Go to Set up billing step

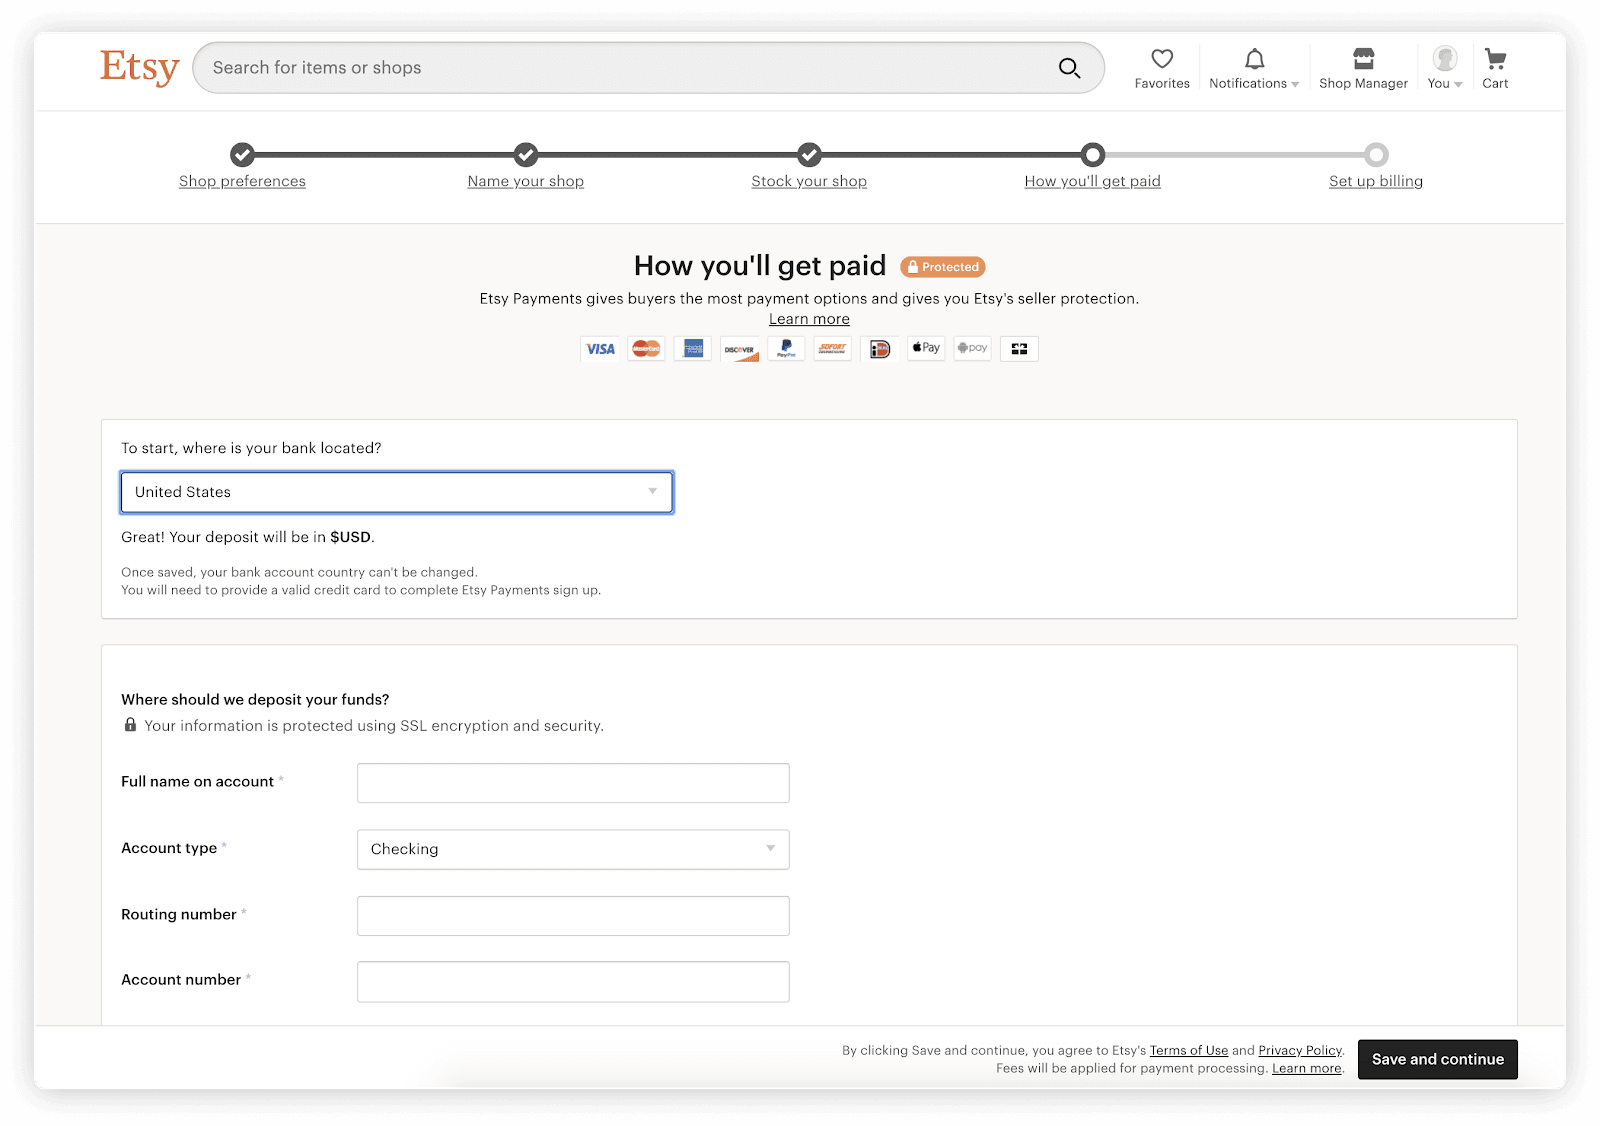click(1376, 181)
